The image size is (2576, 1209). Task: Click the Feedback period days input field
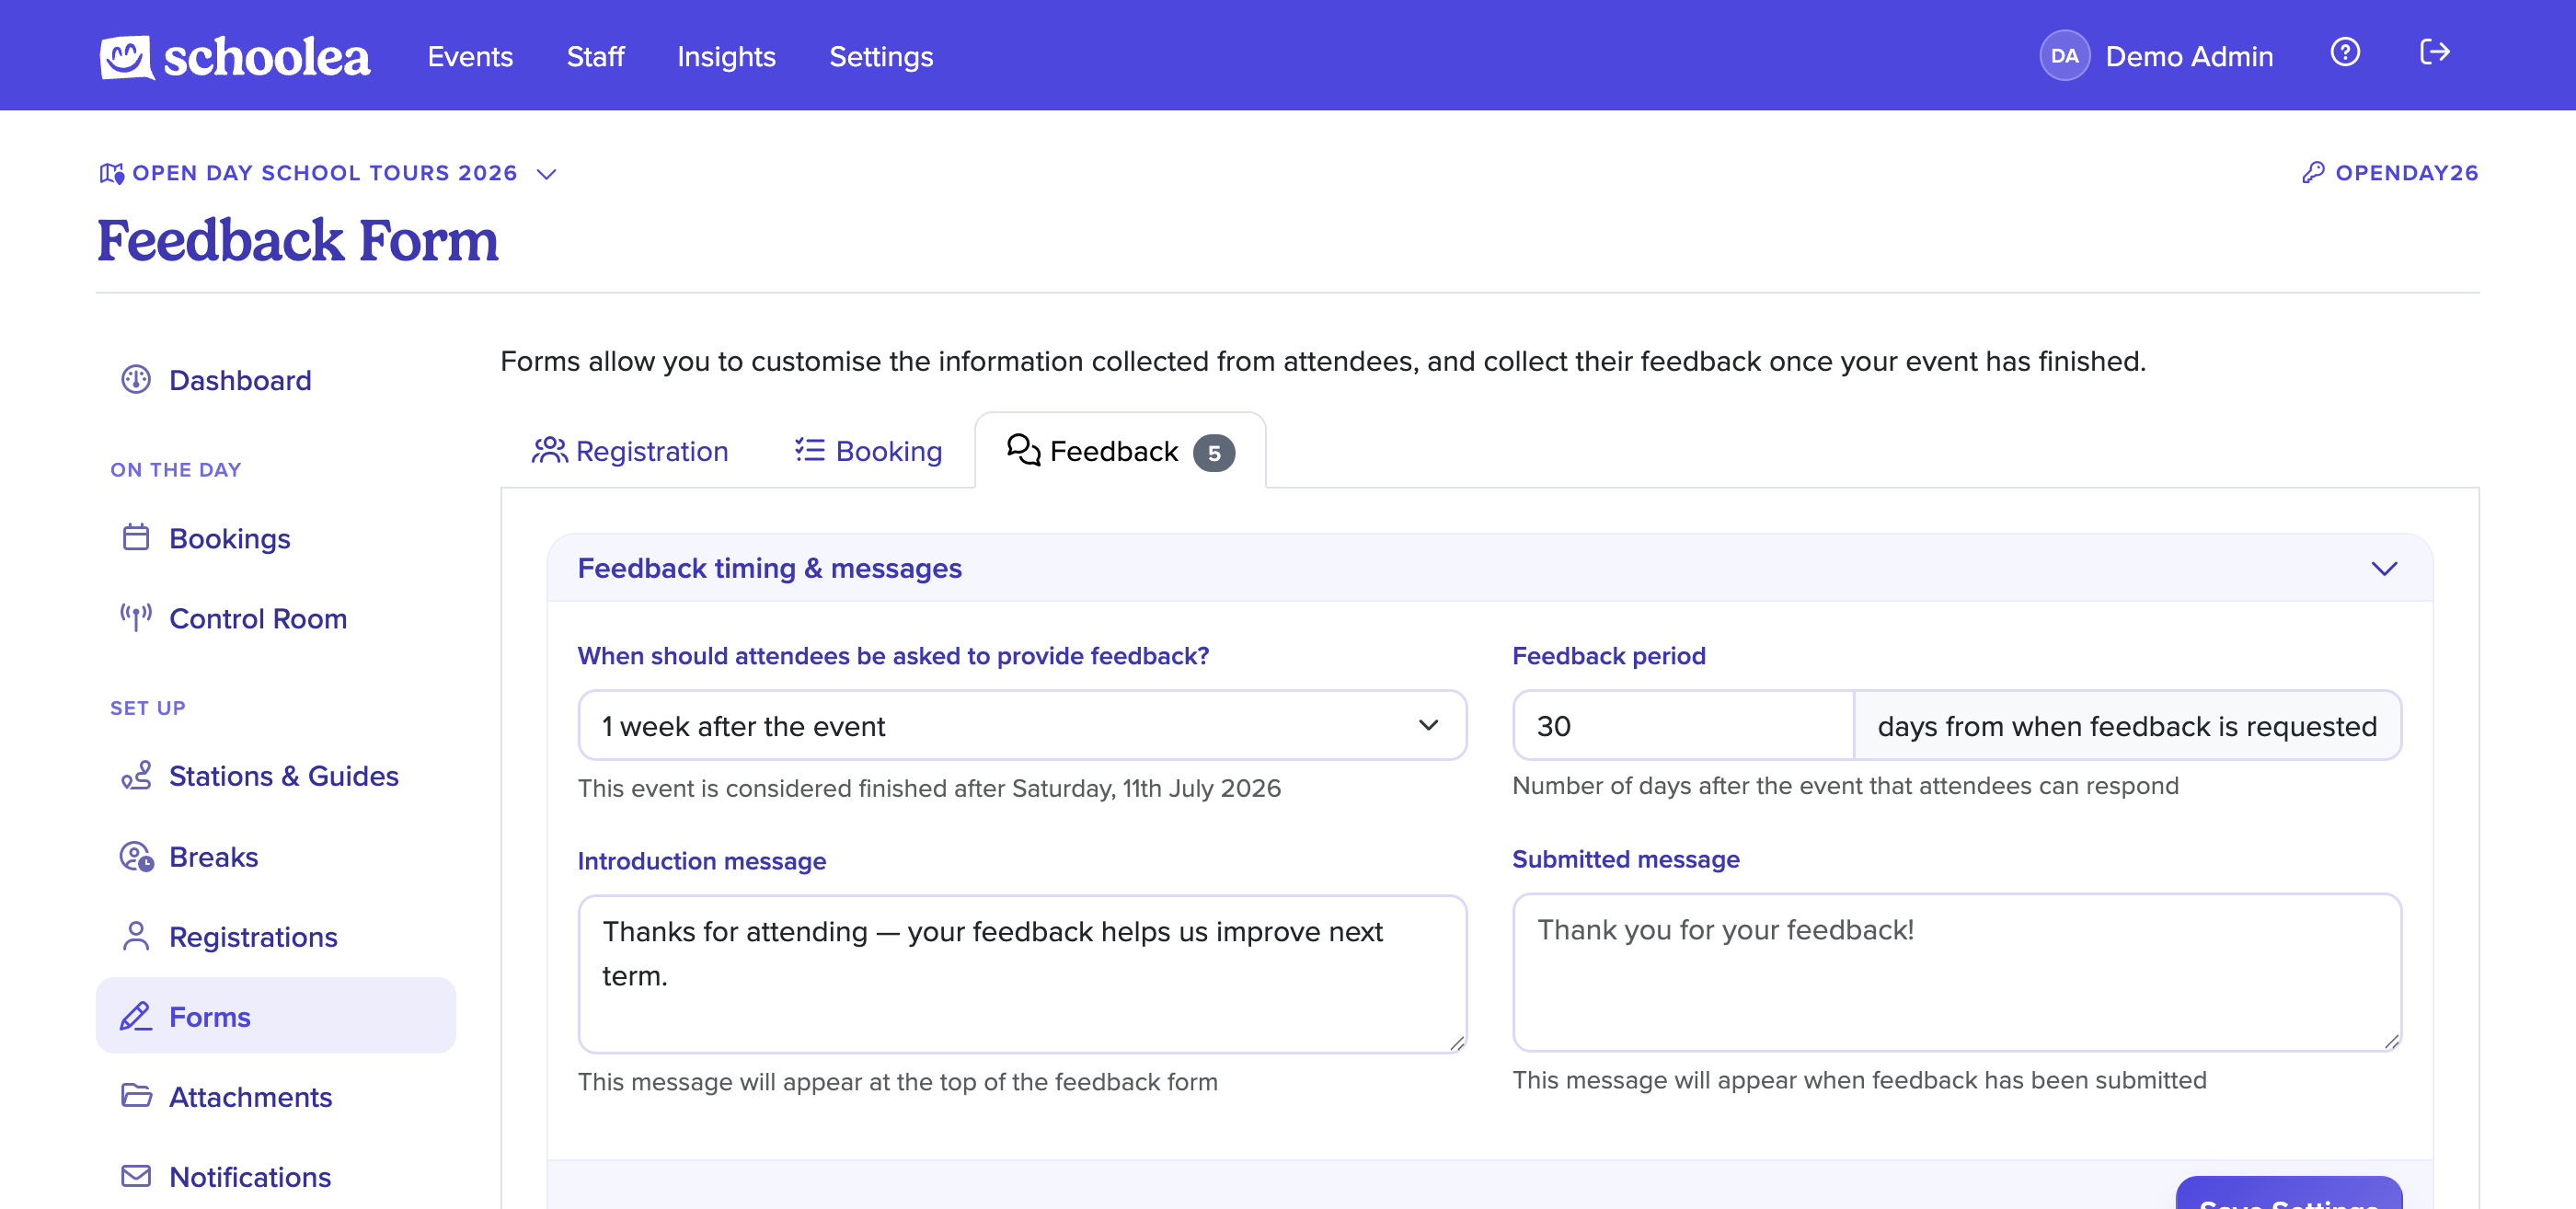tap(1683, 726)
